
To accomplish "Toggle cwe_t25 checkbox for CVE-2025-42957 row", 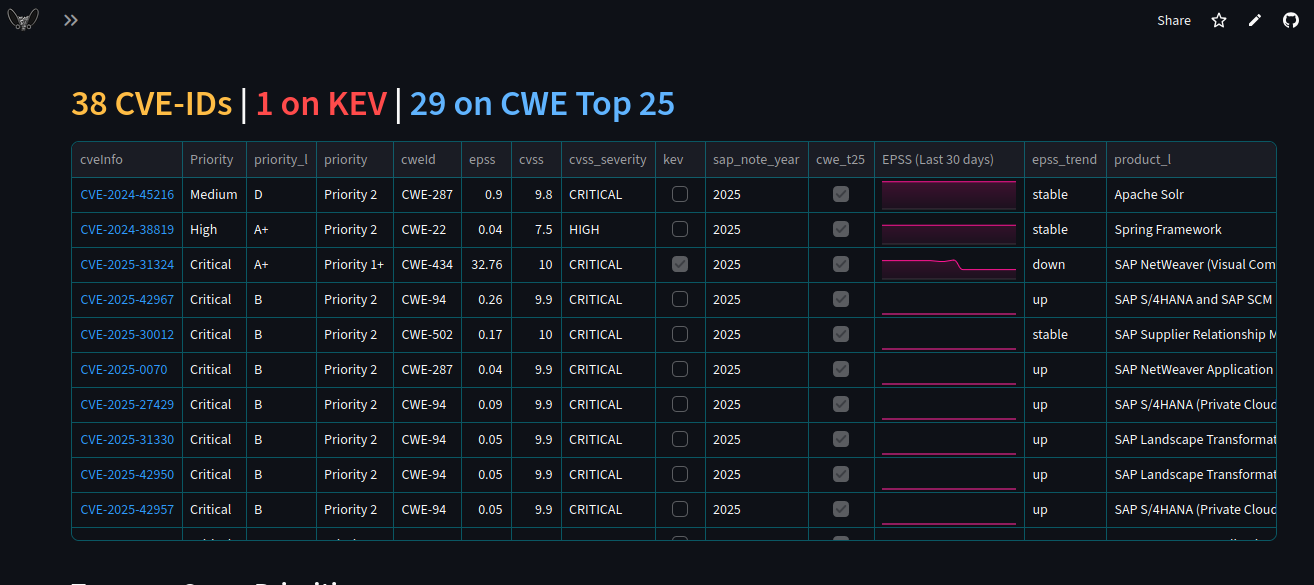I will [x=841, y=509].
